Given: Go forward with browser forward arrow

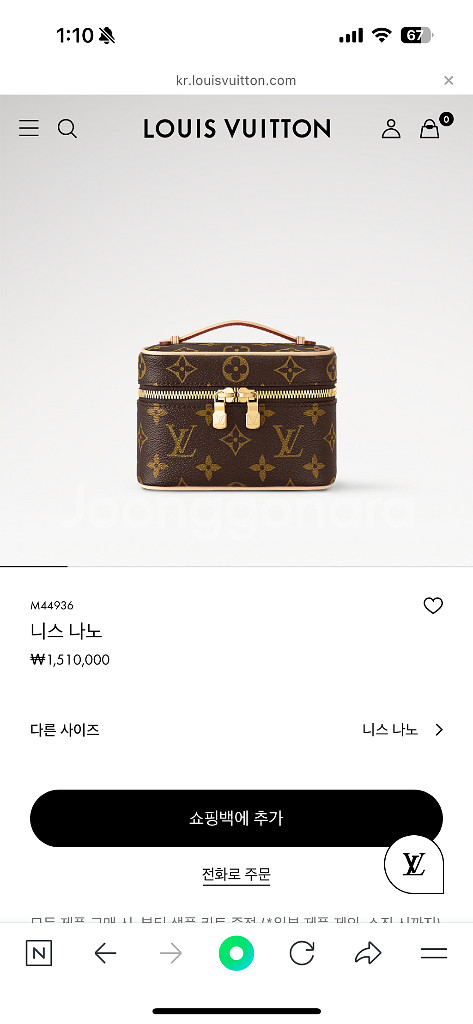Looking at the screenshot, I should pos(171,954).
